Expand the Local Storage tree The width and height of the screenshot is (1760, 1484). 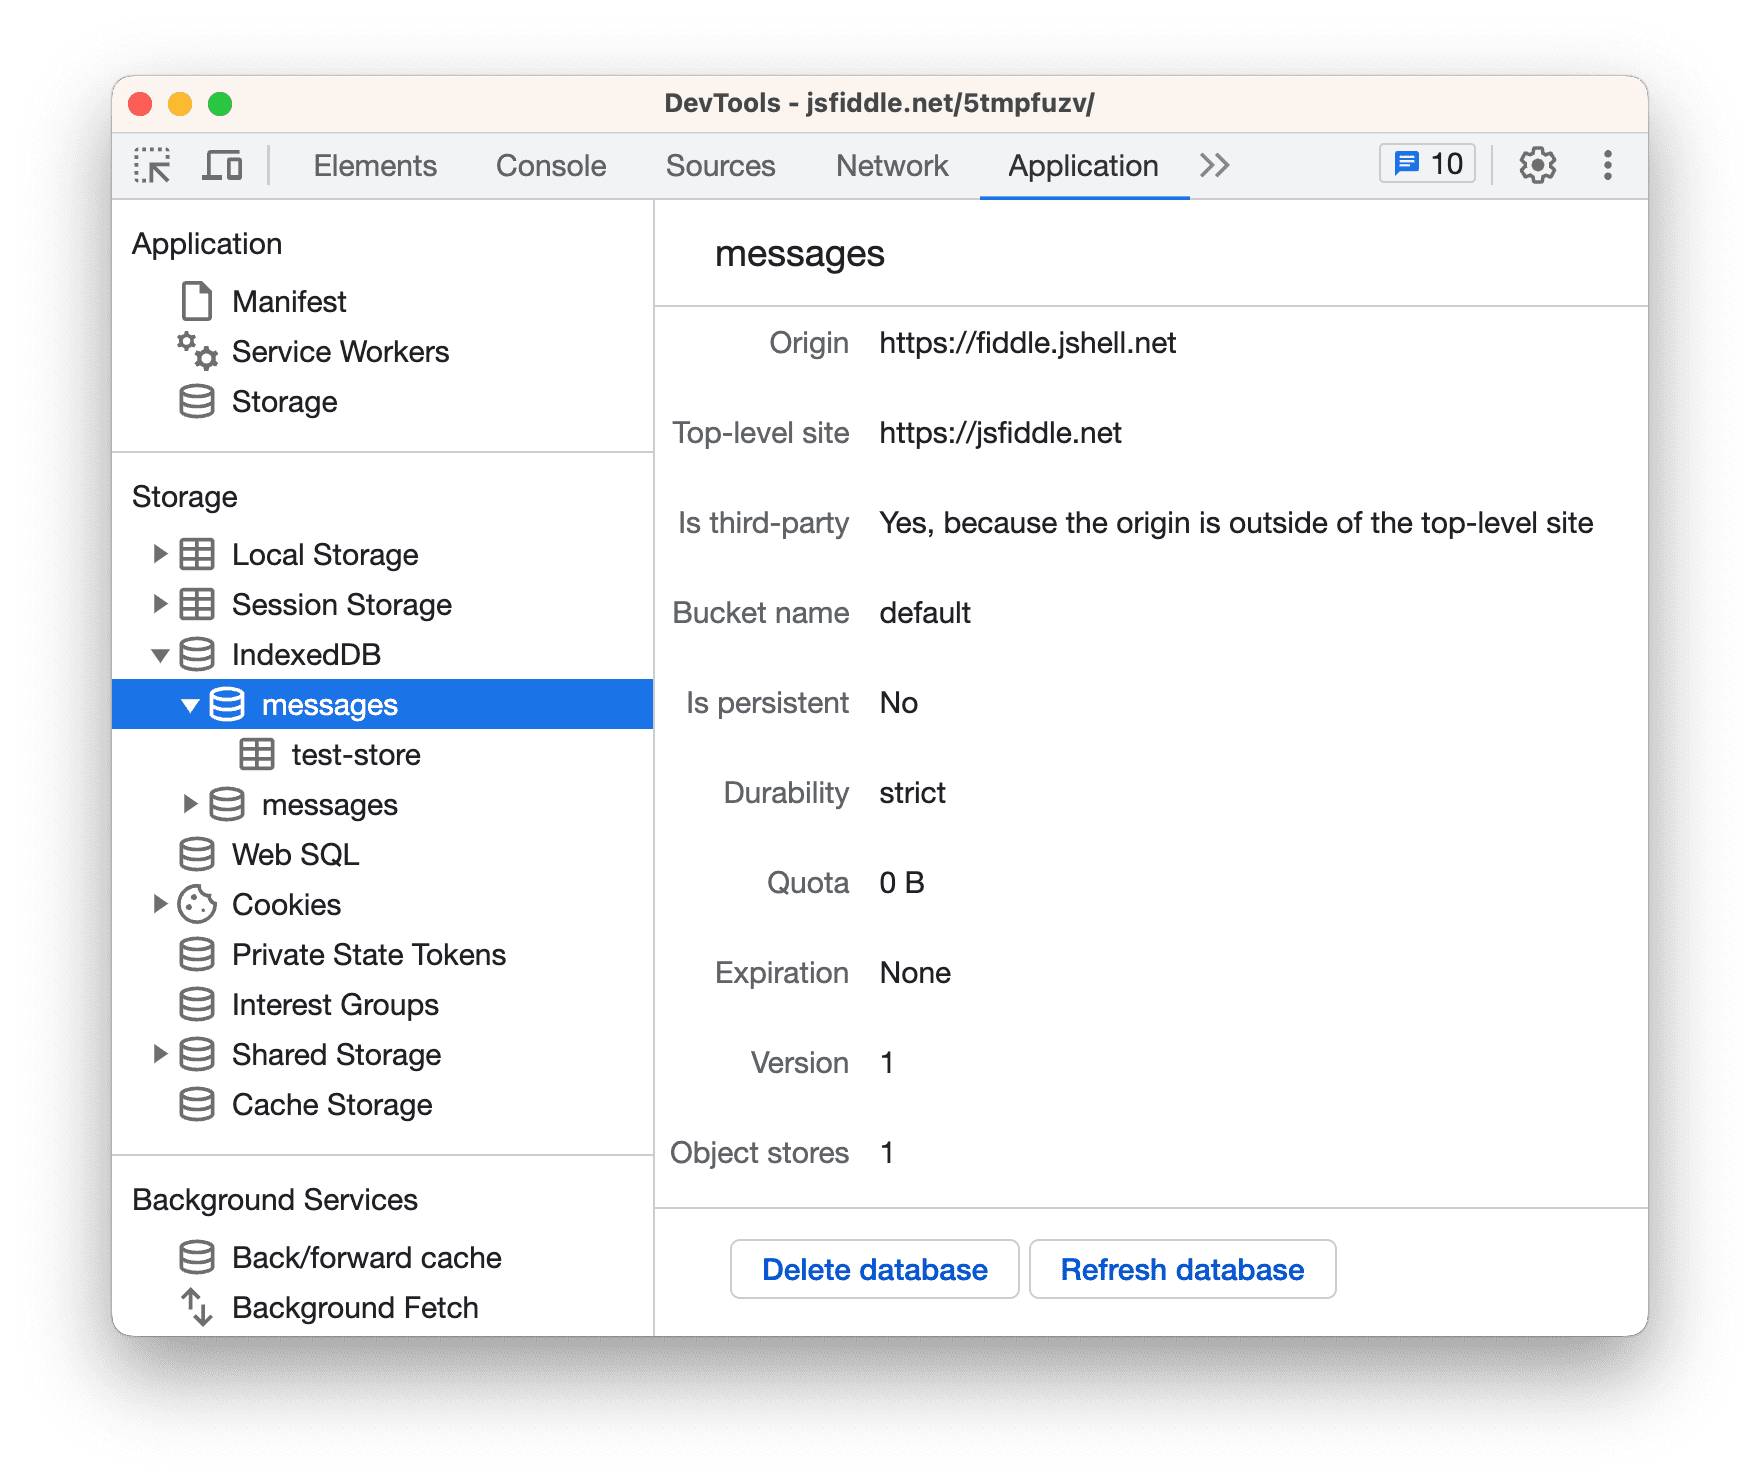pyautogui.click(x=161, y=554)
